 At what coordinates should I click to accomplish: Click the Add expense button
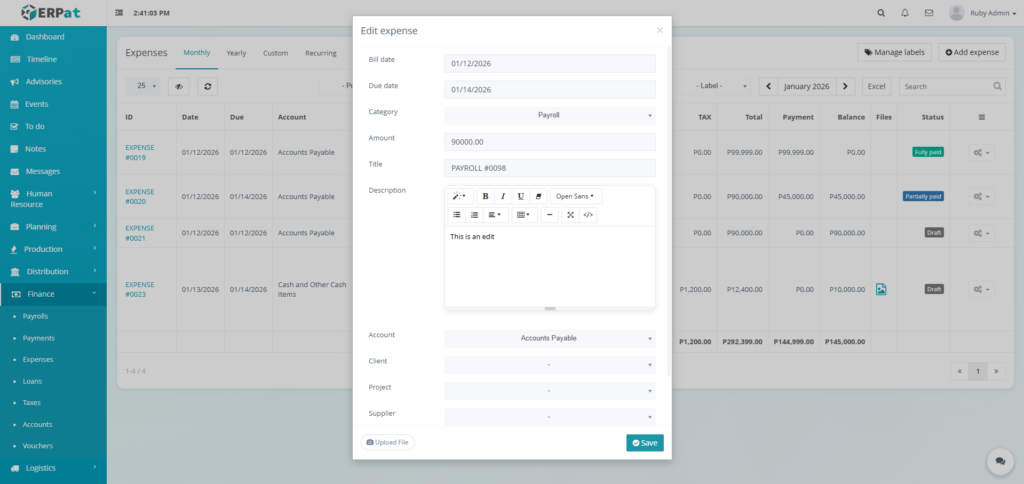click(x=972, y=52)
